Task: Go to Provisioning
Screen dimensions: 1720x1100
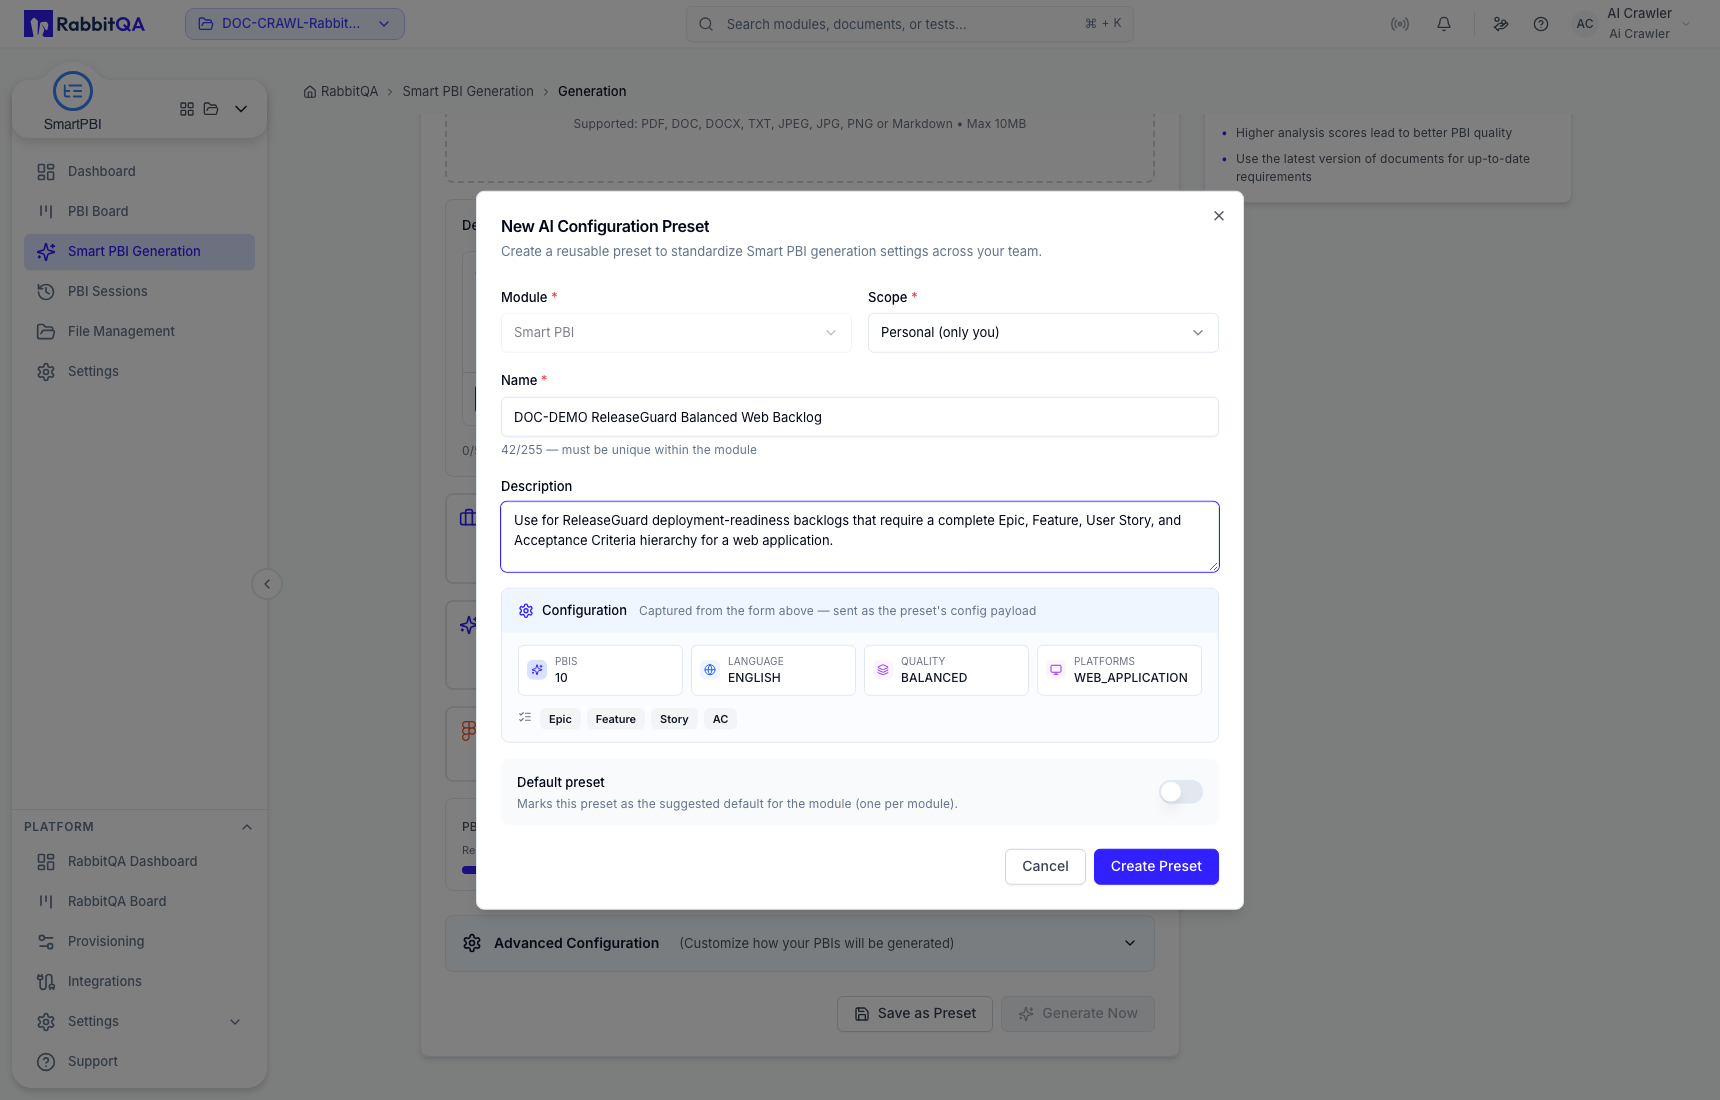Action: coord(139,942)
